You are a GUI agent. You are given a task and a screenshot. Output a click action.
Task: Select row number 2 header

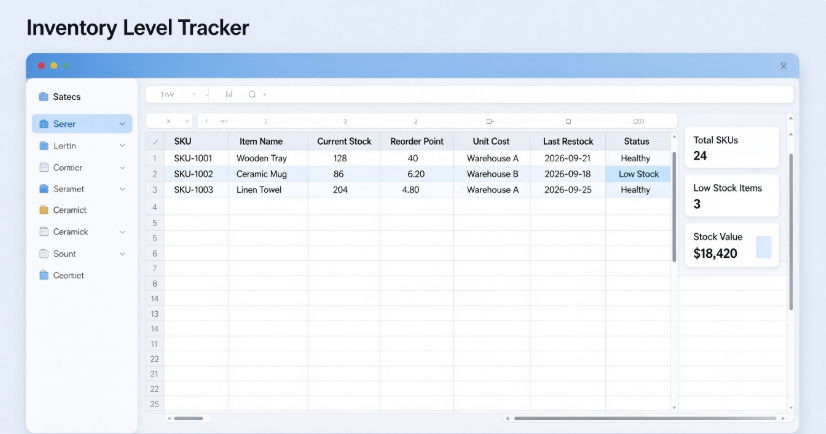coord(155,174)
